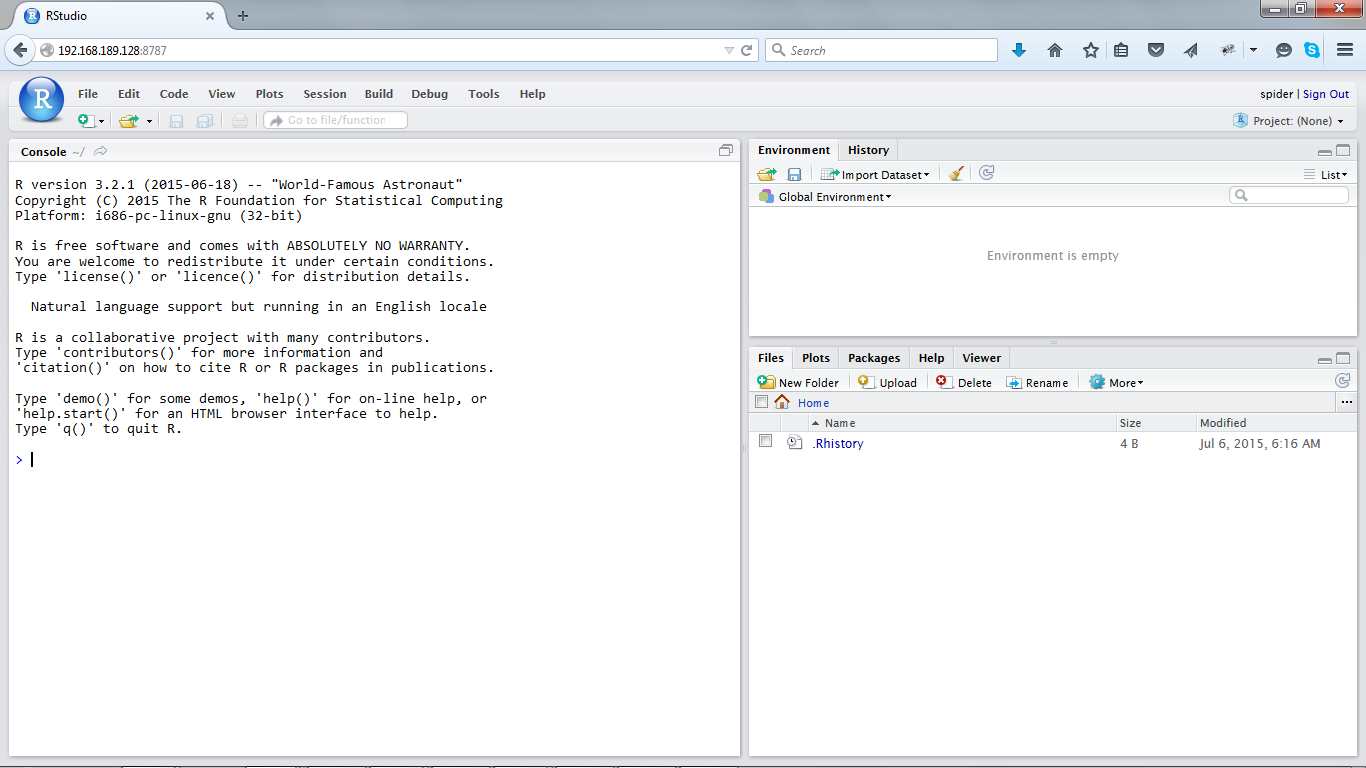Click the Open File folder icon
This screenshot has height=768, width=1366.
pyautogui.click(x=128, y=121)
